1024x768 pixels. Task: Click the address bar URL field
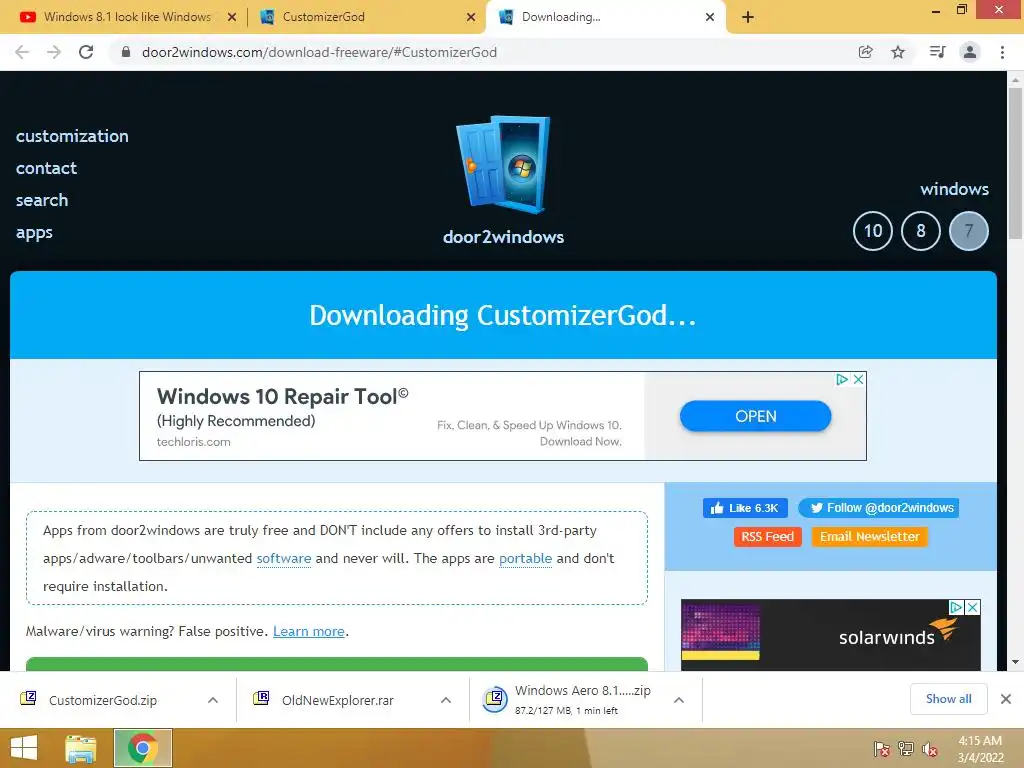pyautogui.click(x=482, y=52)
